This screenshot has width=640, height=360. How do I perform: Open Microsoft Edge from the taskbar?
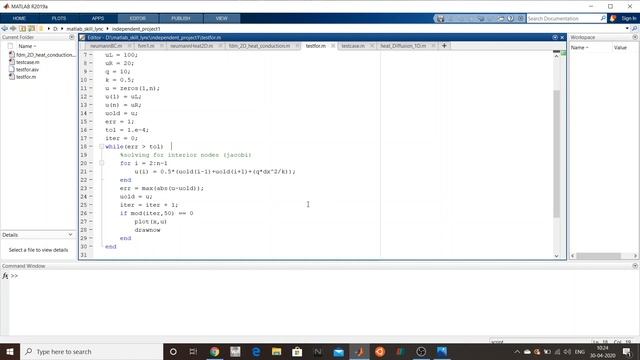click(x=256, y=351)
